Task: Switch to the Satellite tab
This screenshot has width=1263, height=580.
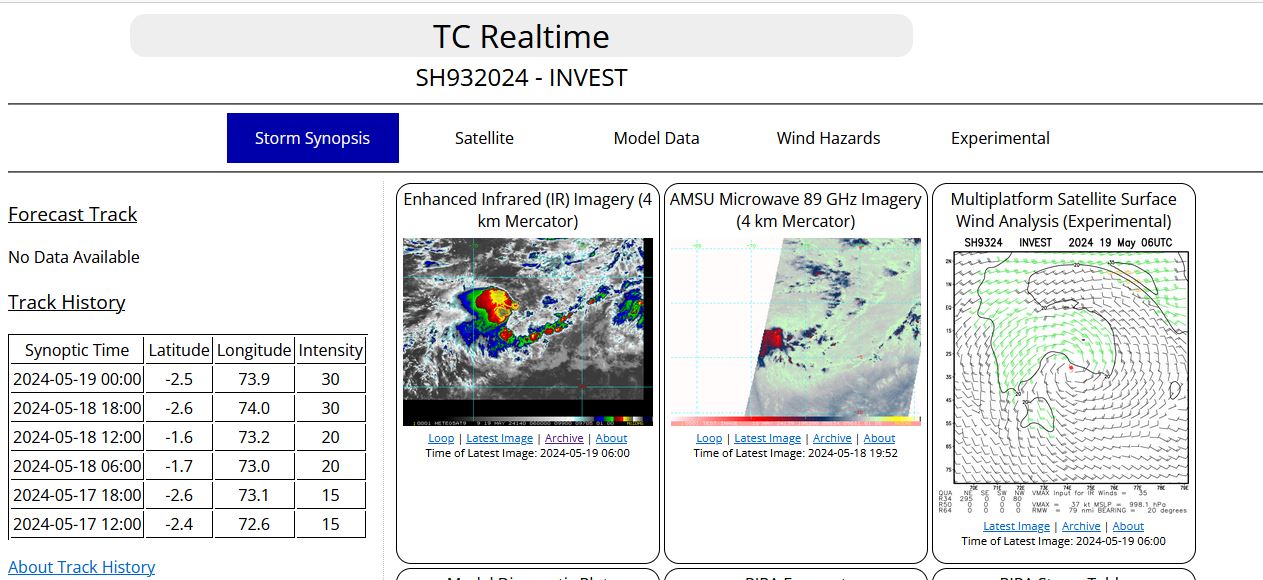Action: [x=484, y=138]
